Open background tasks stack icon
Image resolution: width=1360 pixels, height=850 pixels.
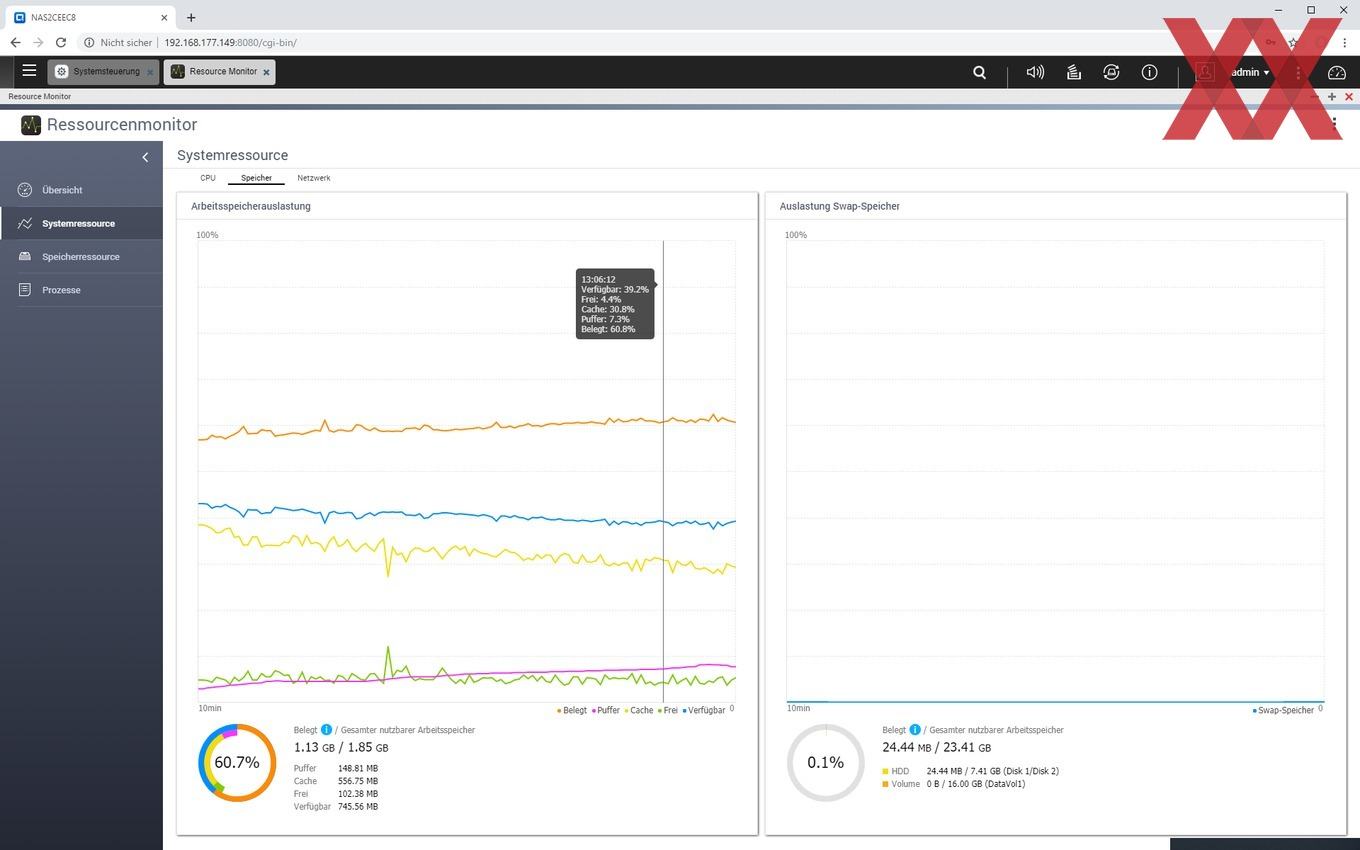[1073, 72]
